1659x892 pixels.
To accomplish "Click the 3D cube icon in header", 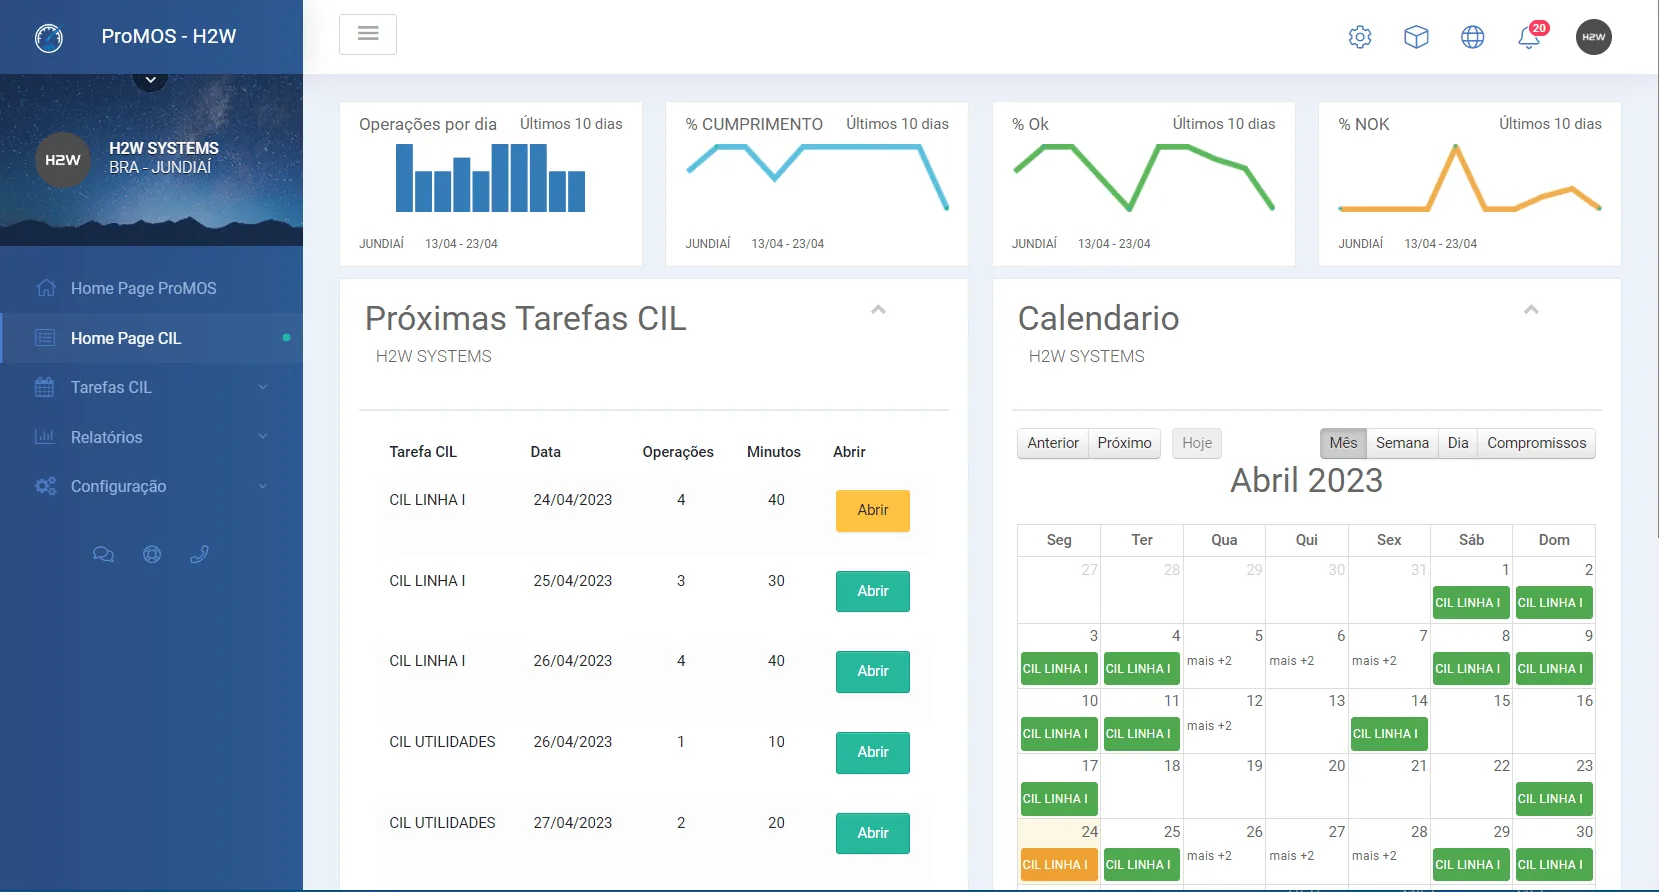I will point(1416,37).
